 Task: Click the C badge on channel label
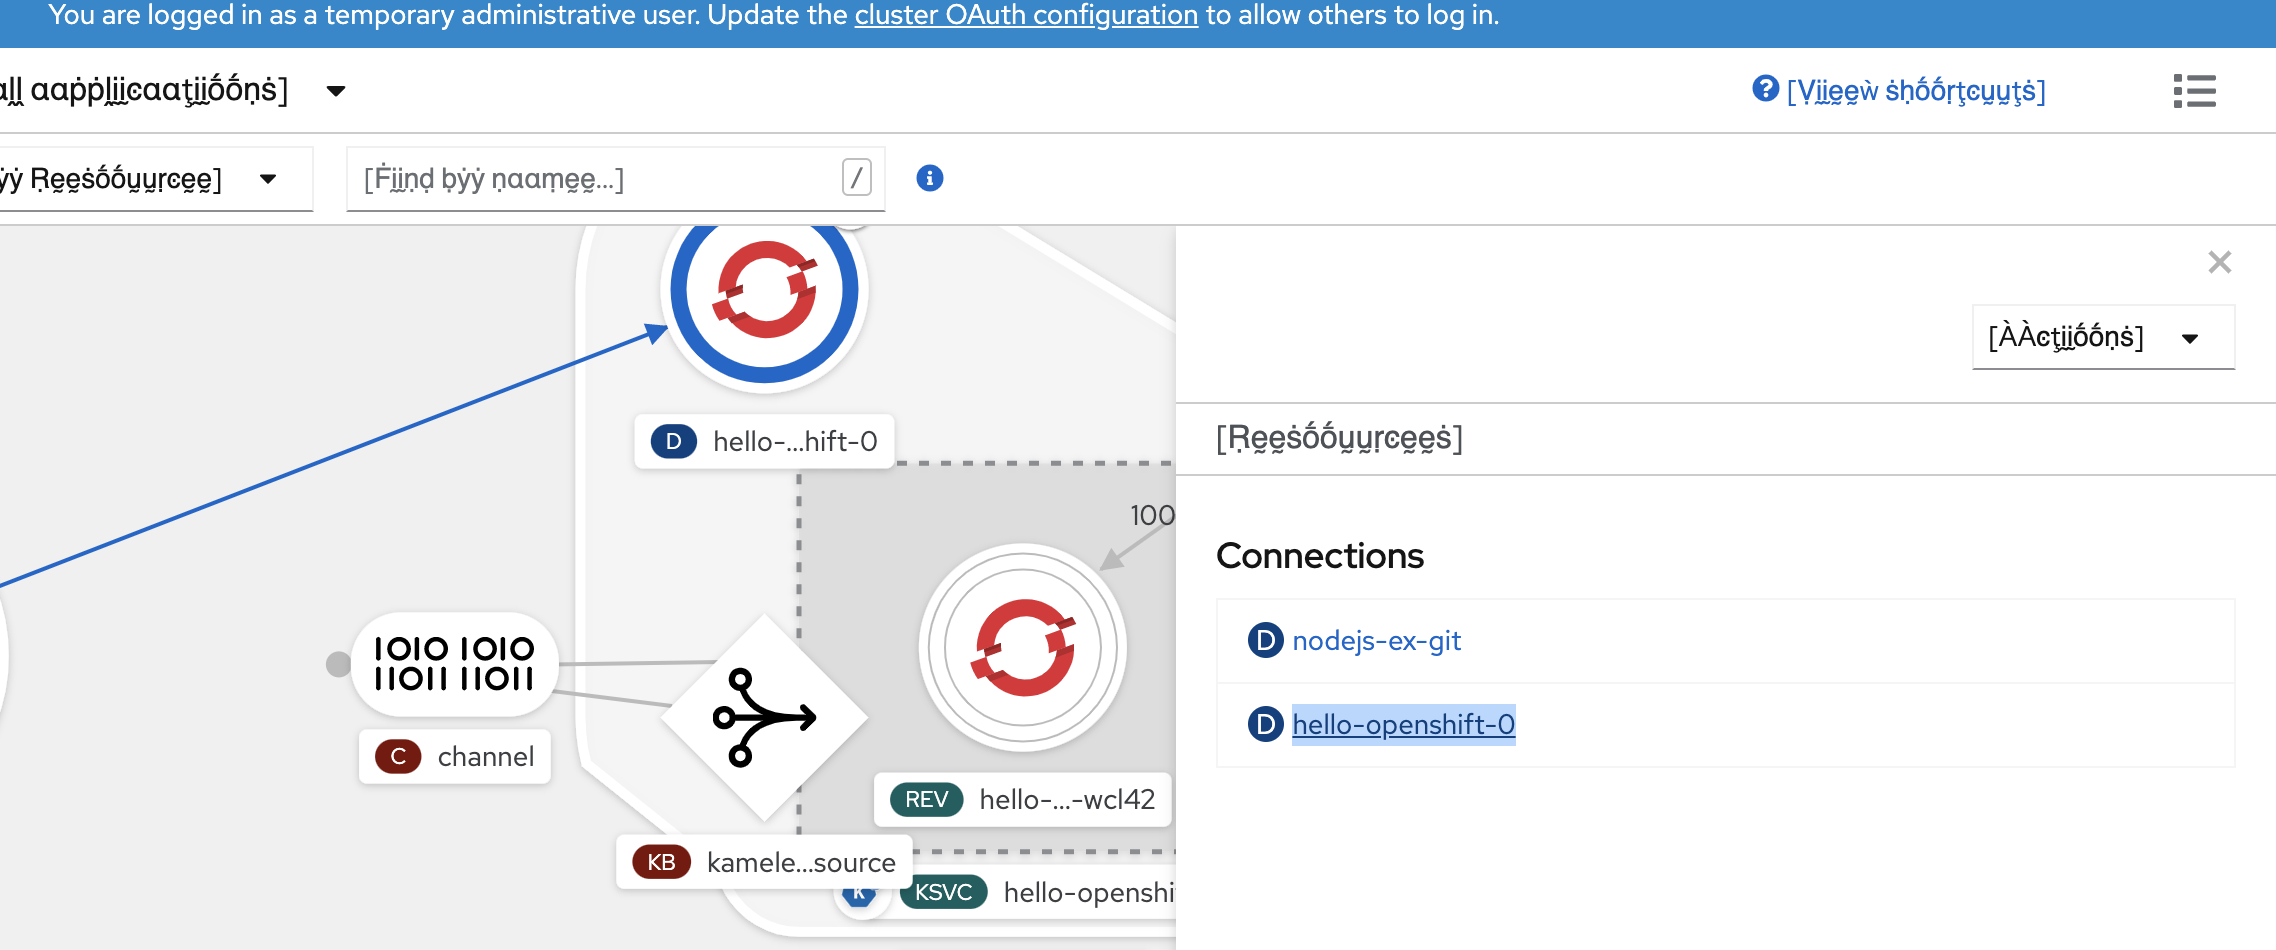point(398,756)
